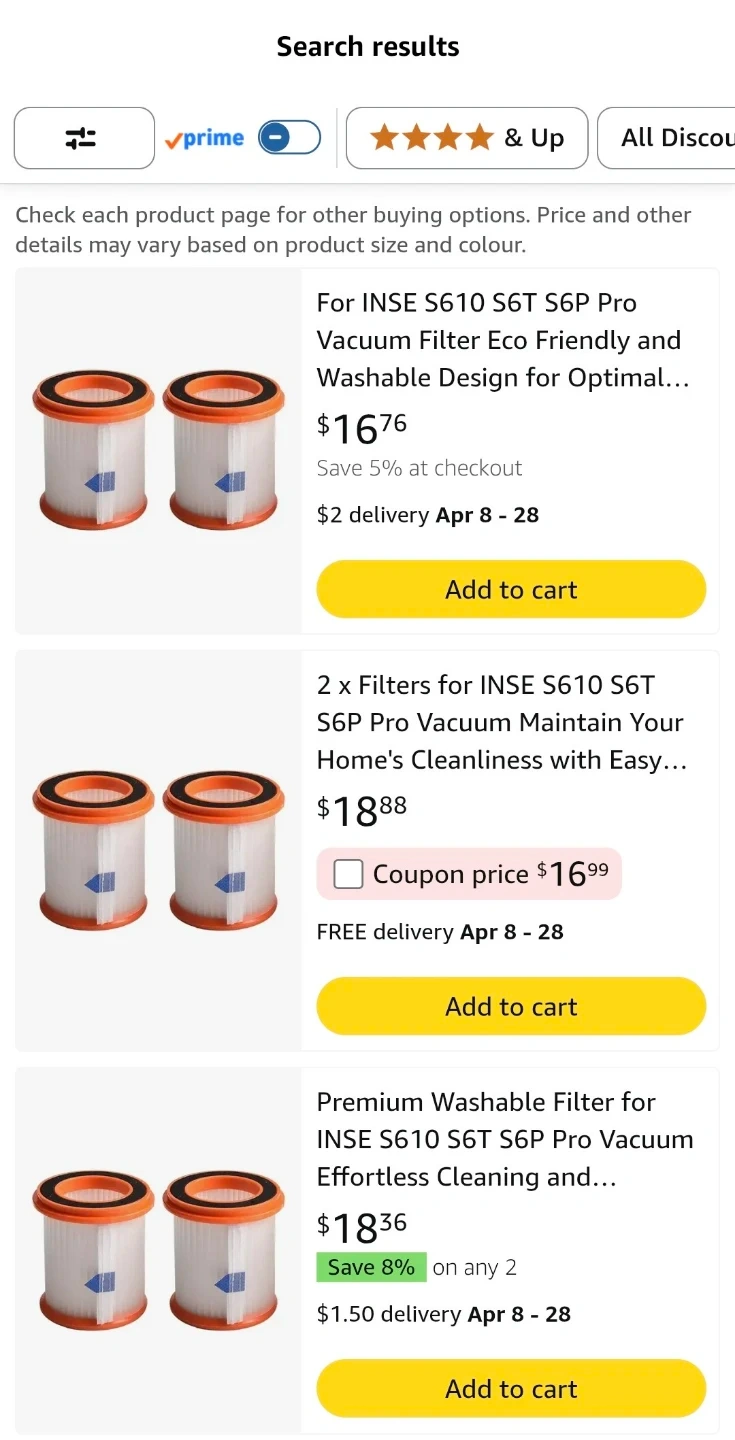Image resolution: width=735 pixels, height=1440 pixels.
Task: Click the $18.88 price of second result
Action: pos(362,810)
